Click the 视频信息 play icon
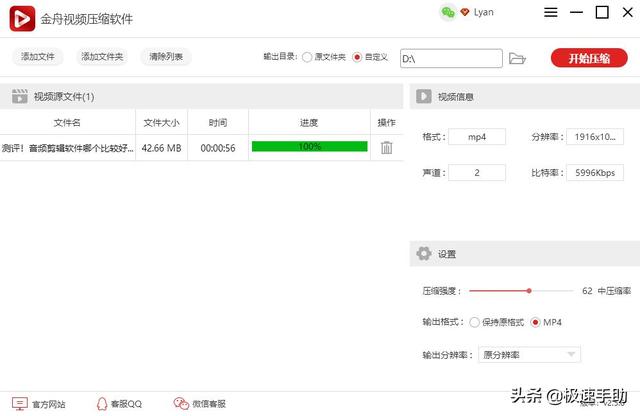Screen dimensions: 640x416 pos(424,96)
